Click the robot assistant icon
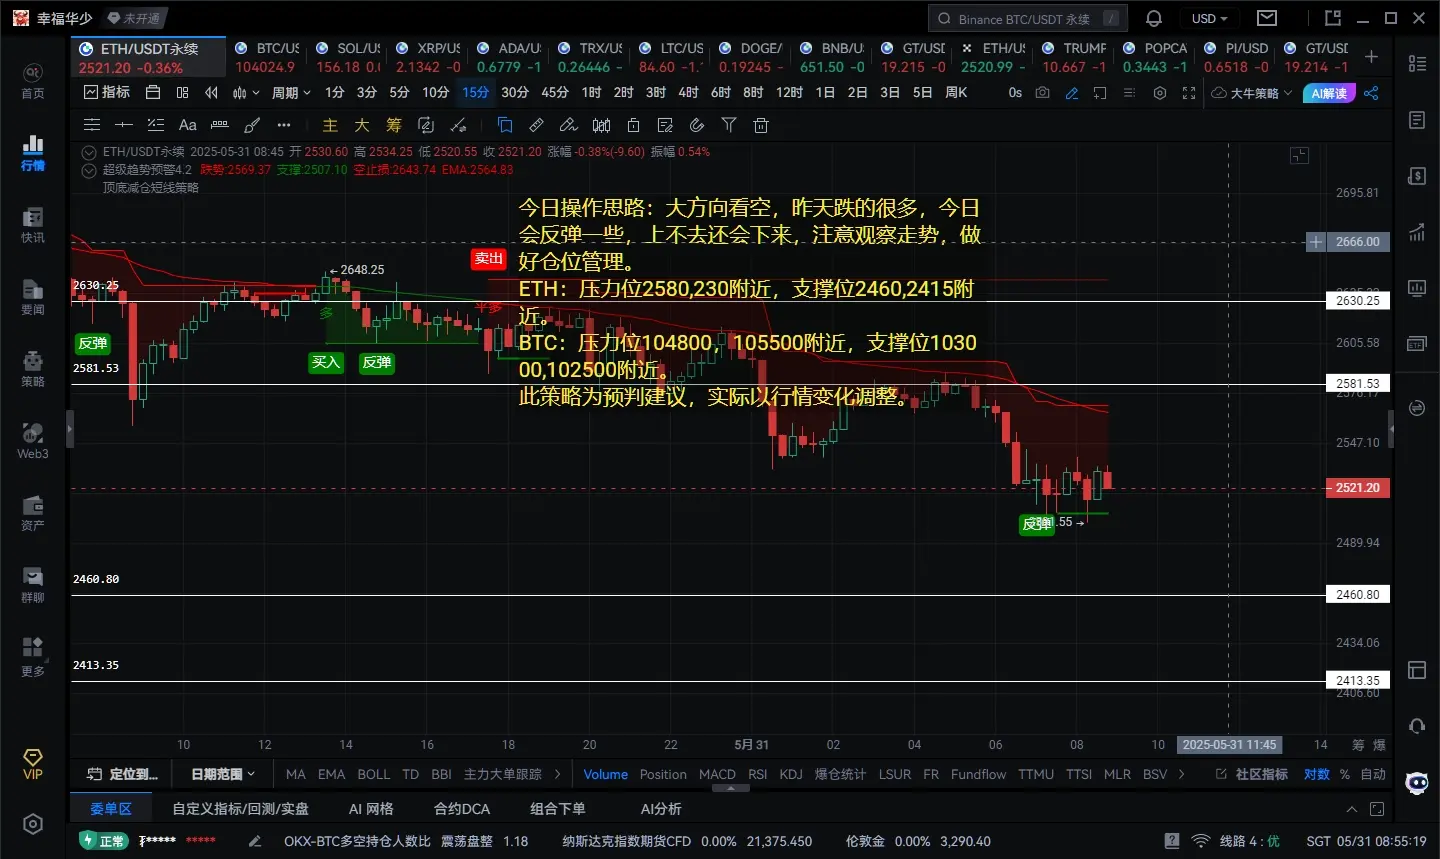Screen dimensions: 1440x859 pyautogui.click(x=1417, y=783)
